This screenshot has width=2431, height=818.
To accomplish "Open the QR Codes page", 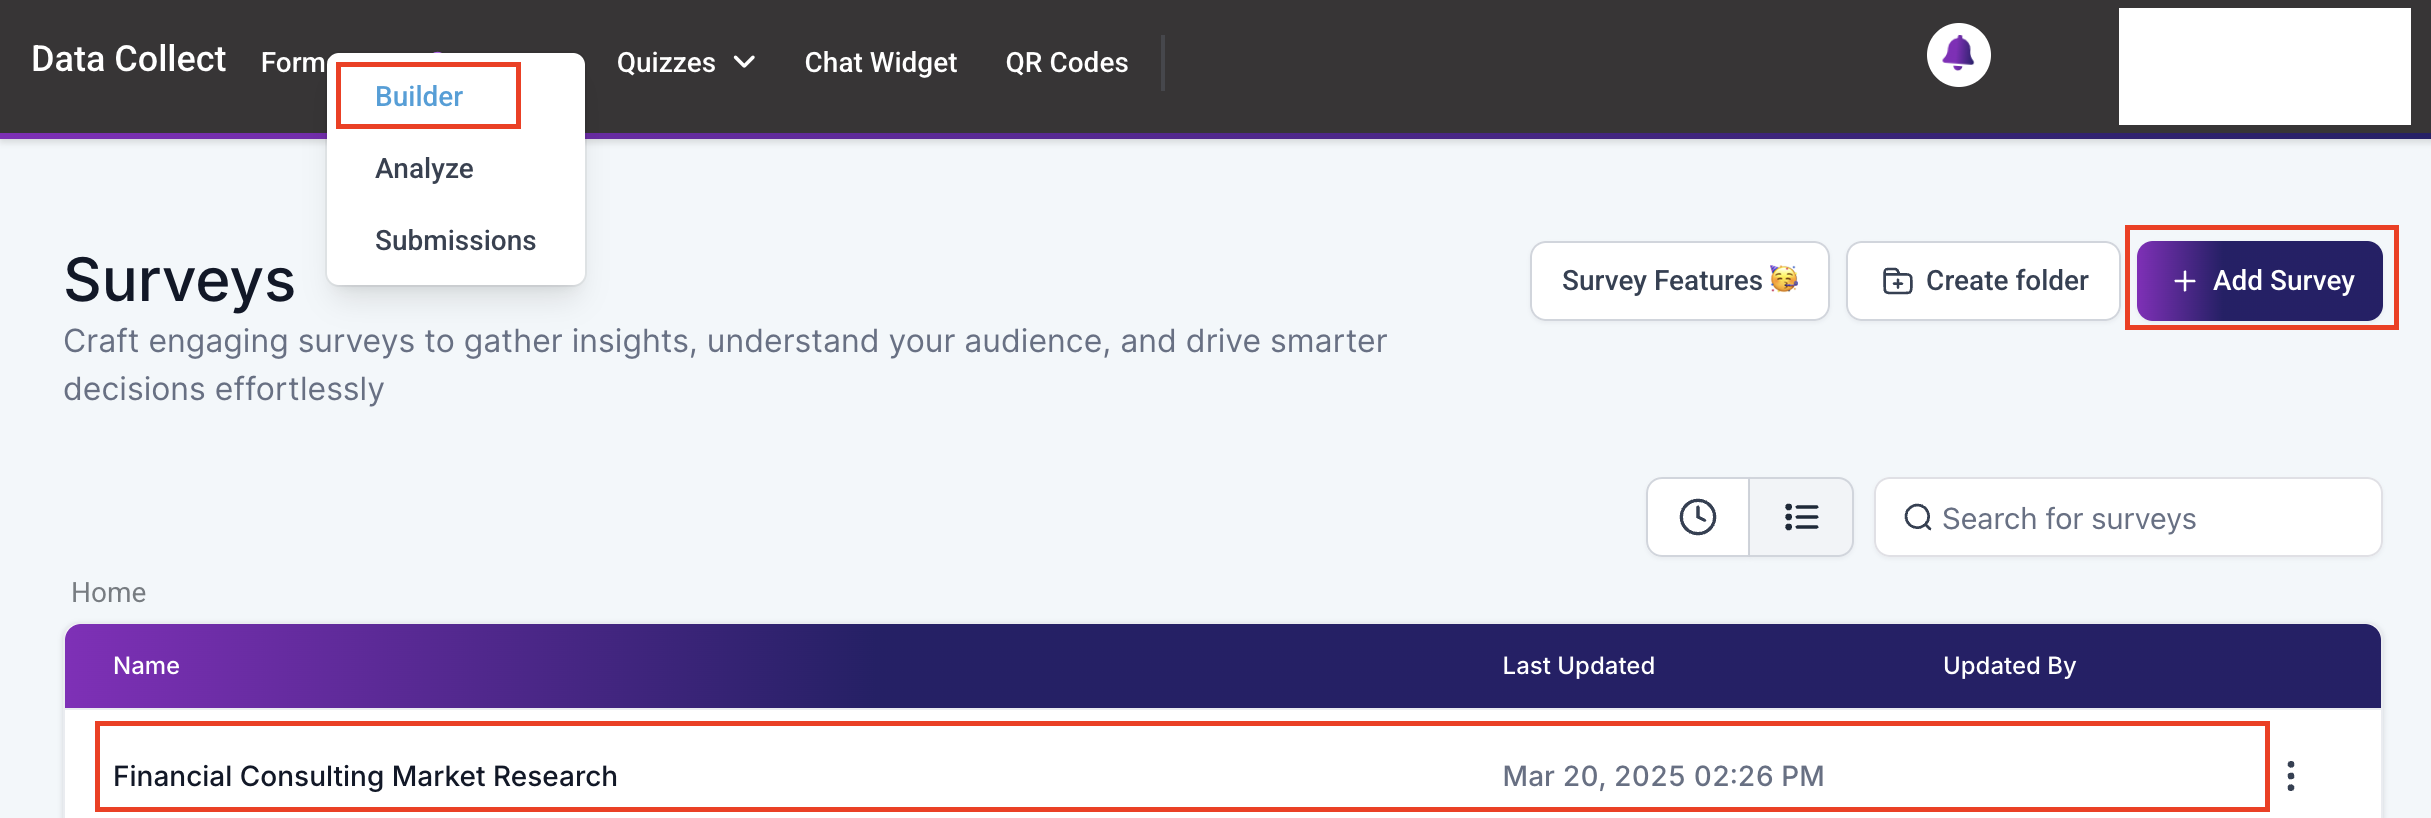I will 1066,62.
